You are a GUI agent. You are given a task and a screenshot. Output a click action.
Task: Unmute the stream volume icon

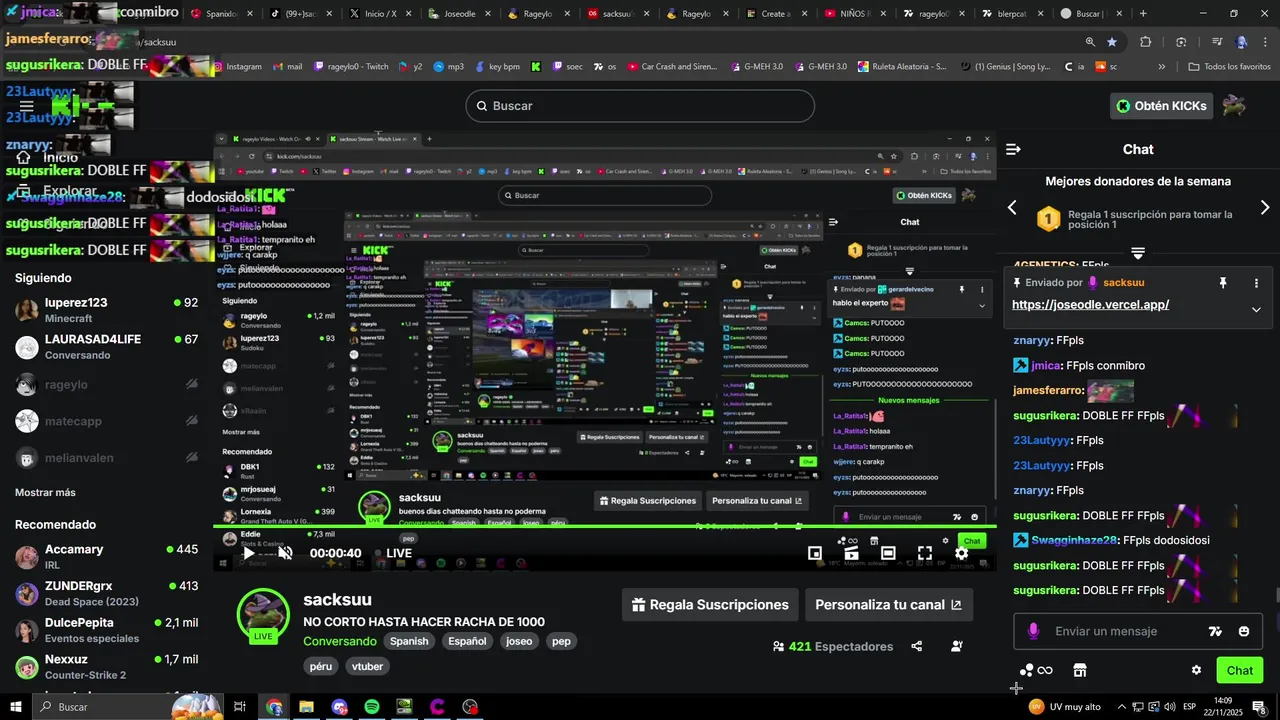tap(285, 553)
